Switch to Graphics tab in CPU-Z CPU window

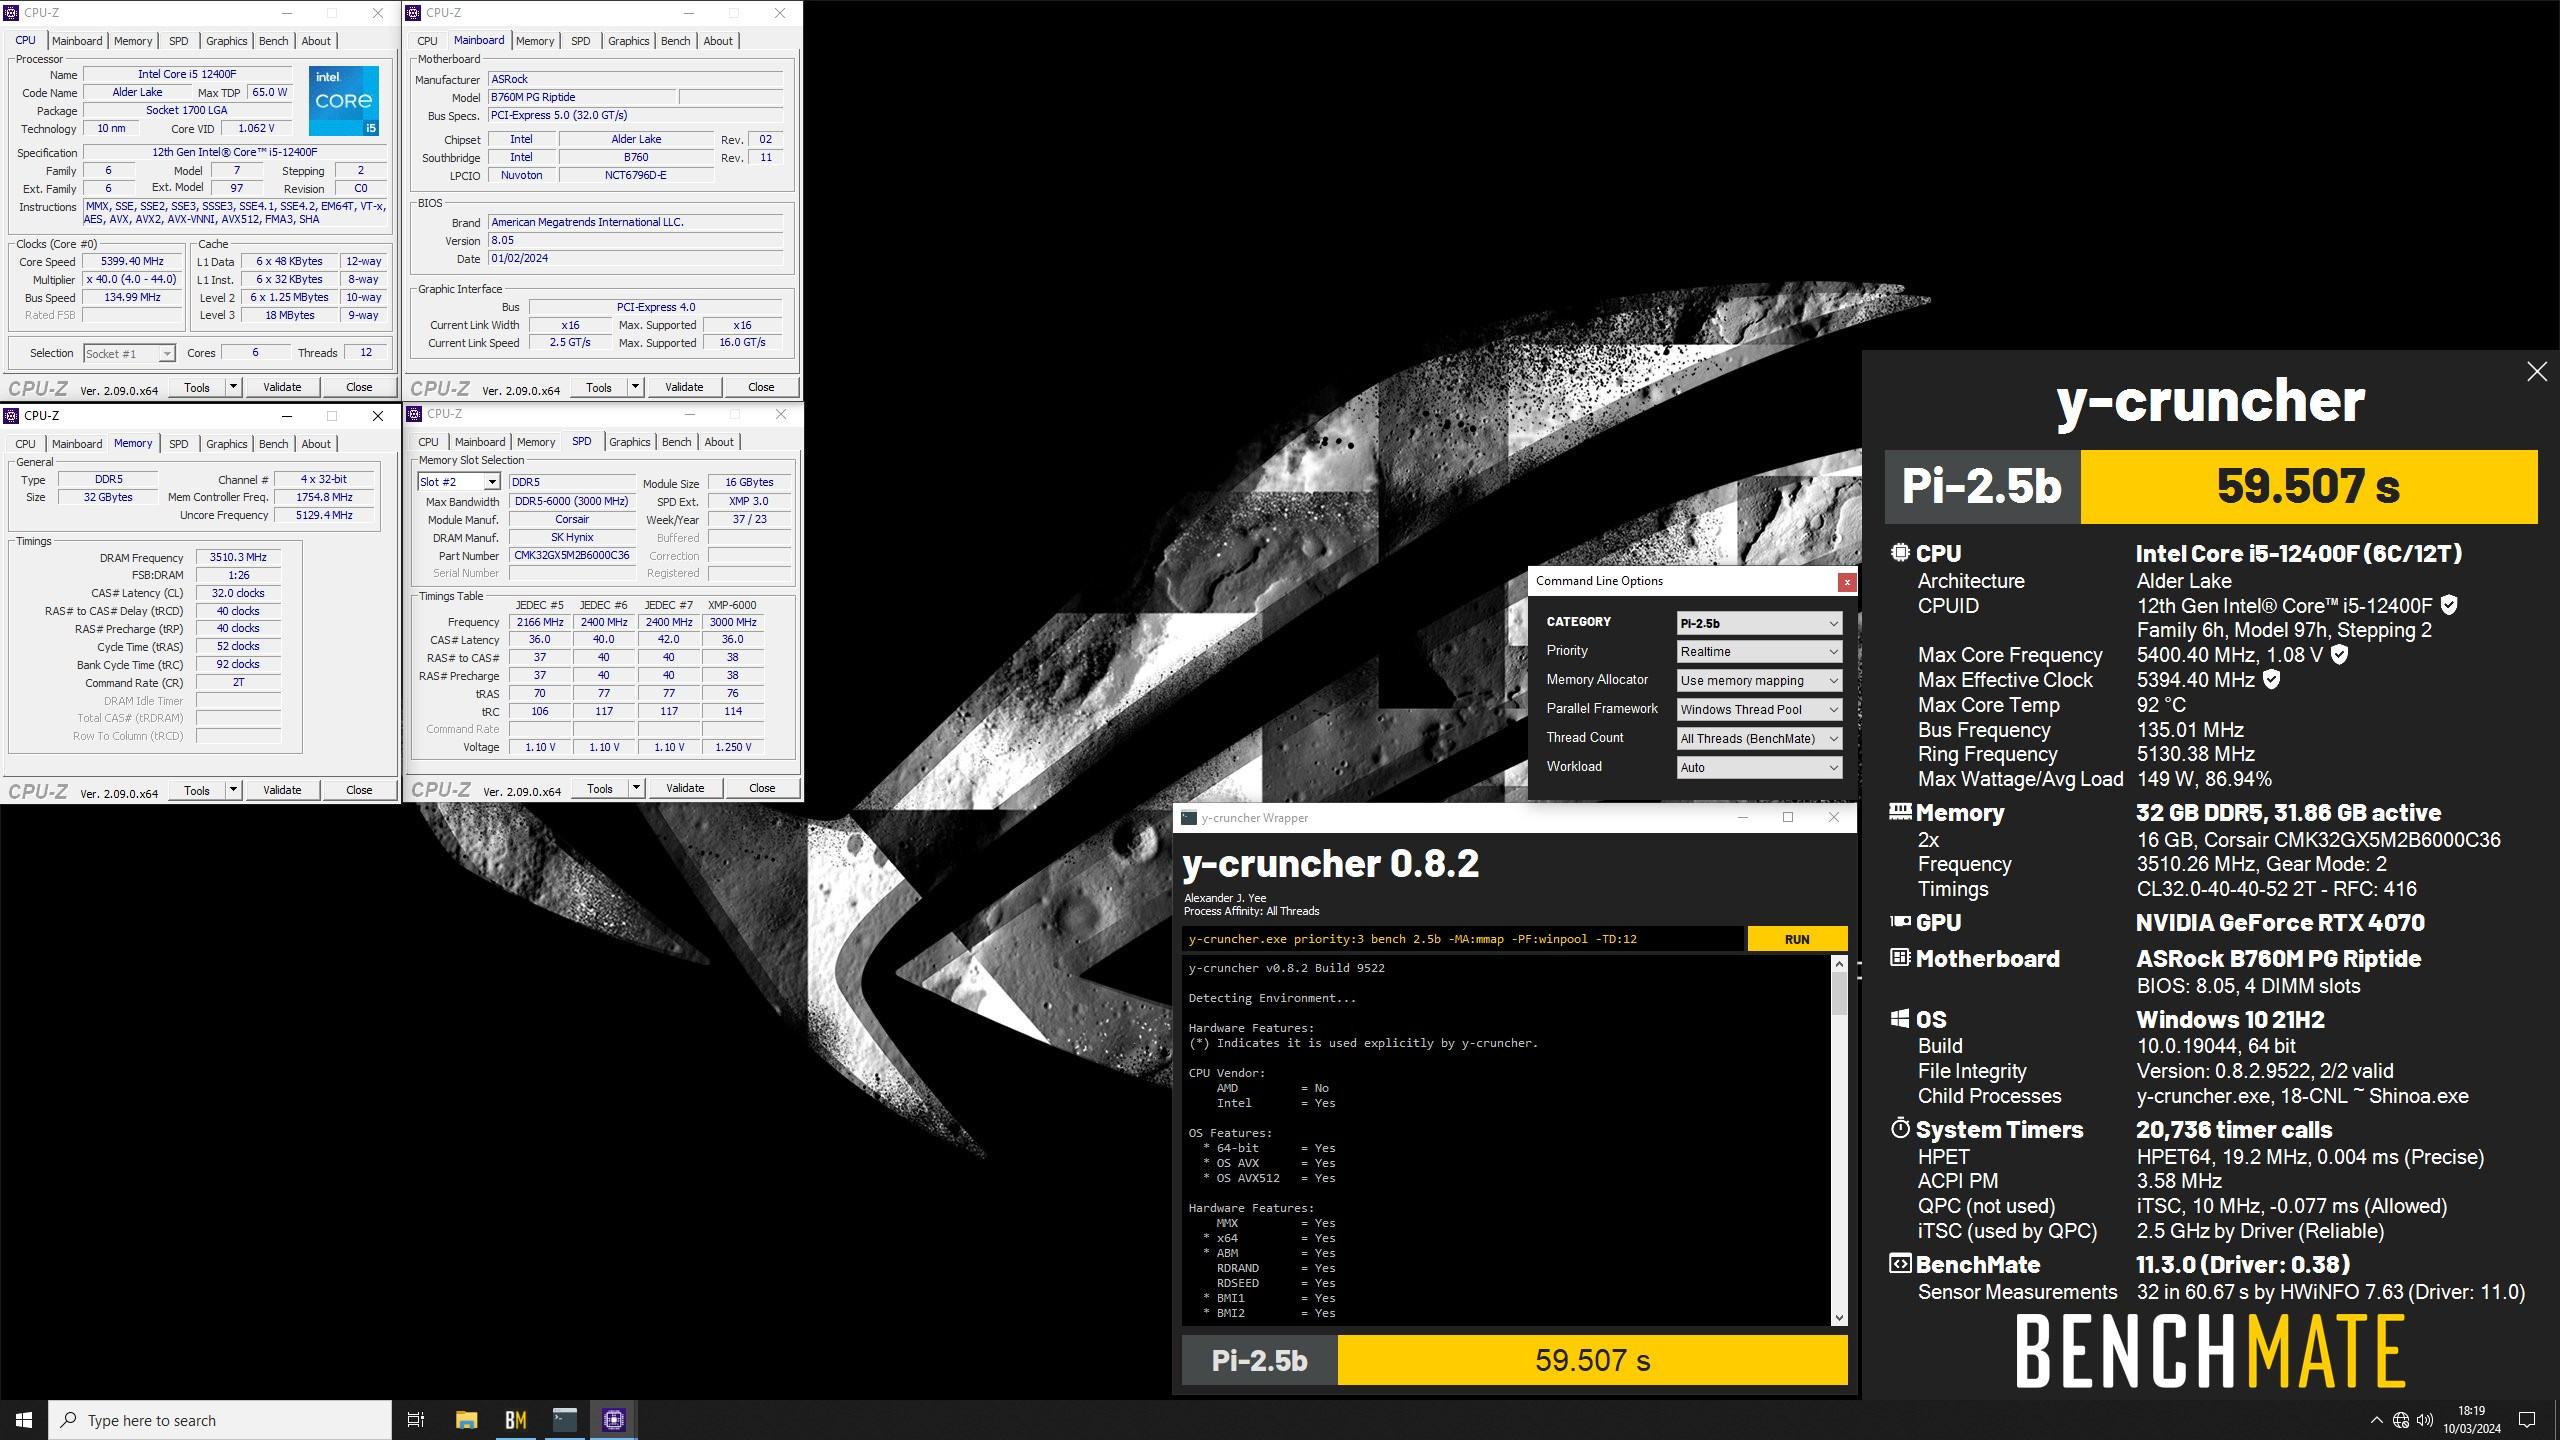[227, 41]
